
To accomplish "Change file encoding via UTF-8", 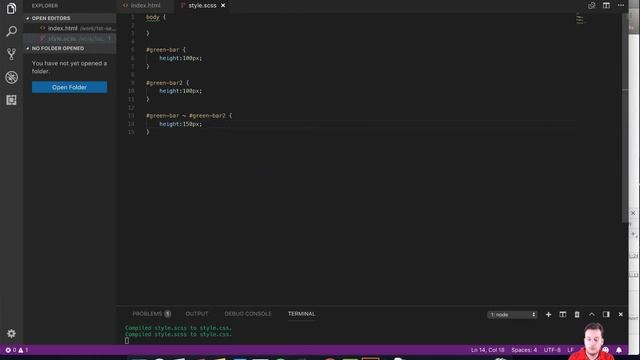I will click(552, 350).
